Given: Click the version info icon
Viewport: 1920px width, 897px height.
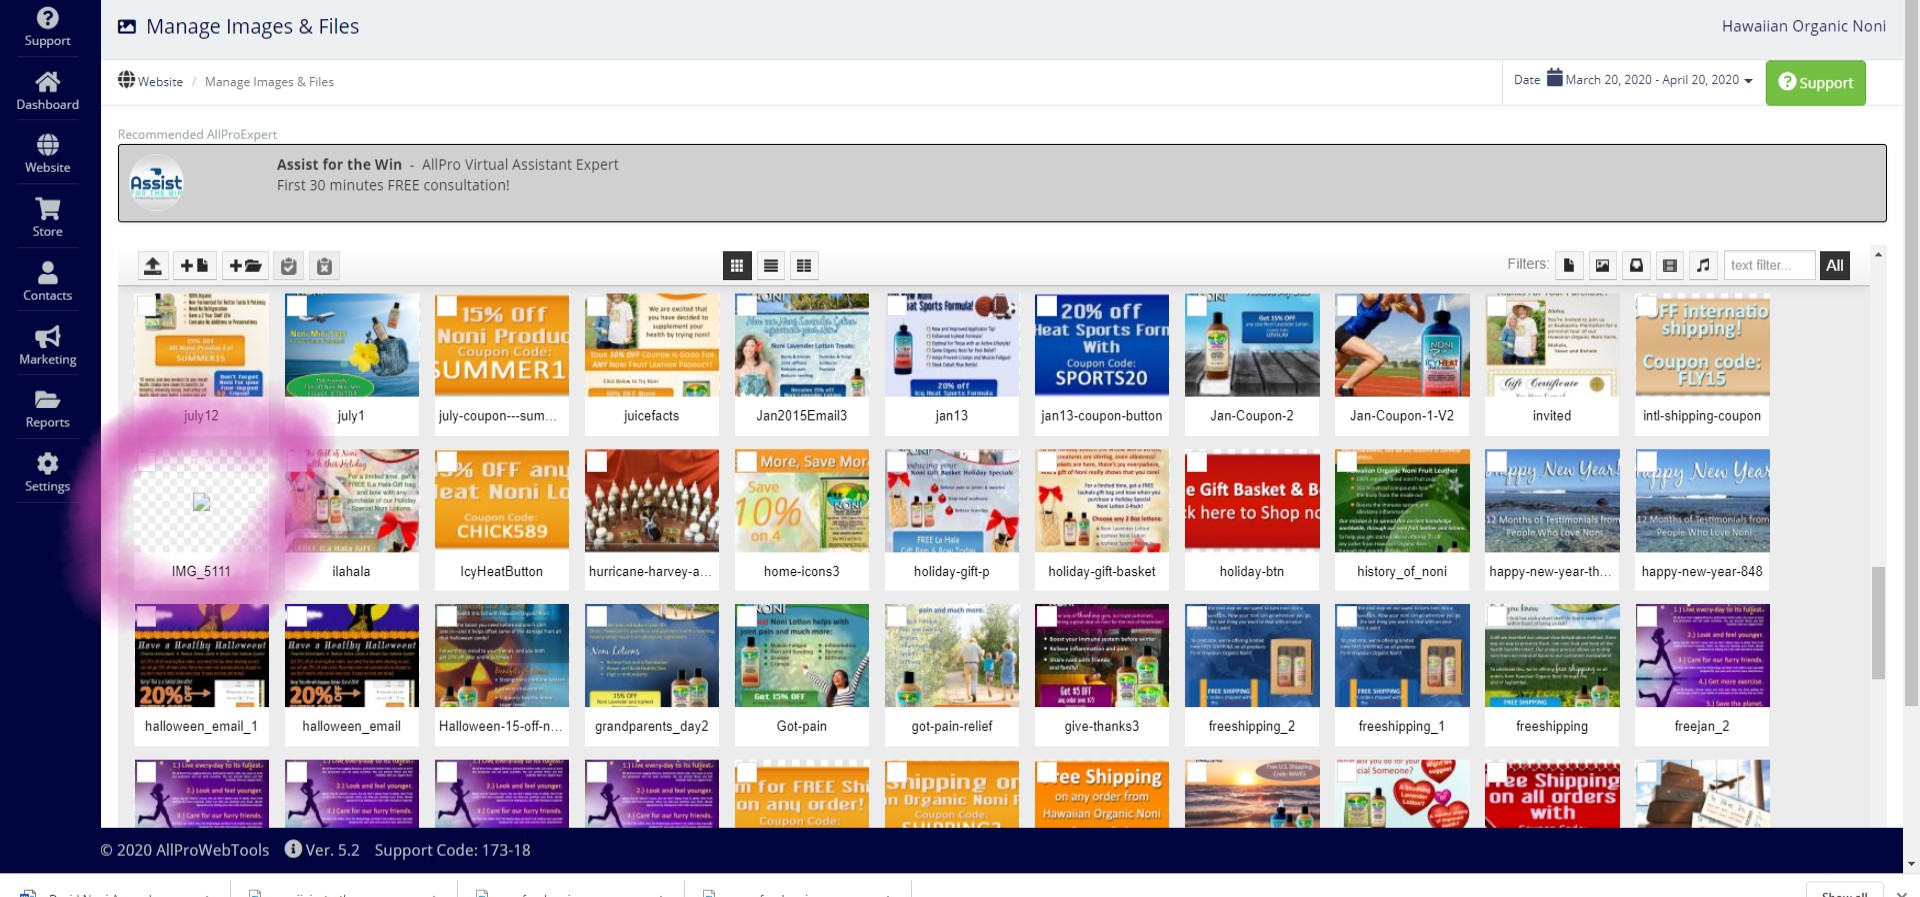Looking at the screenshot, I should (x=293, y=849).
